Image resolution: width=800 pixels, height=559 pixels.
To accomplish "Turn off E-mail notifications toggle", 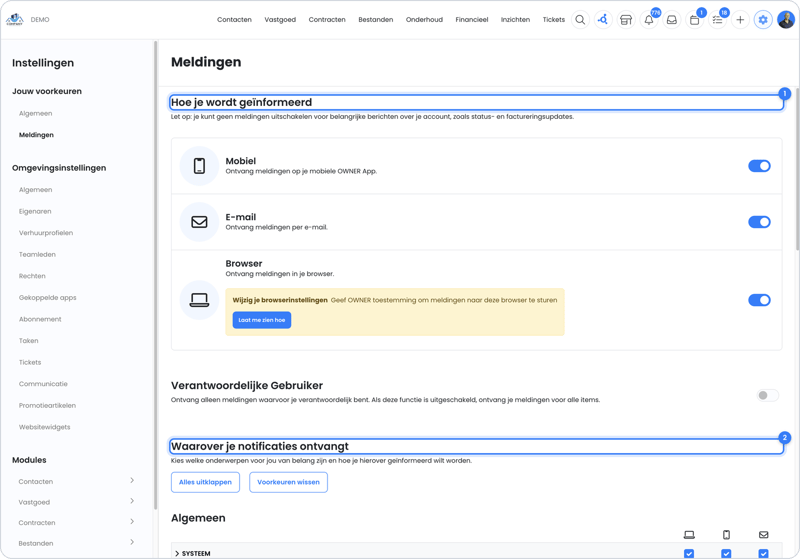I will pos(759,222).
